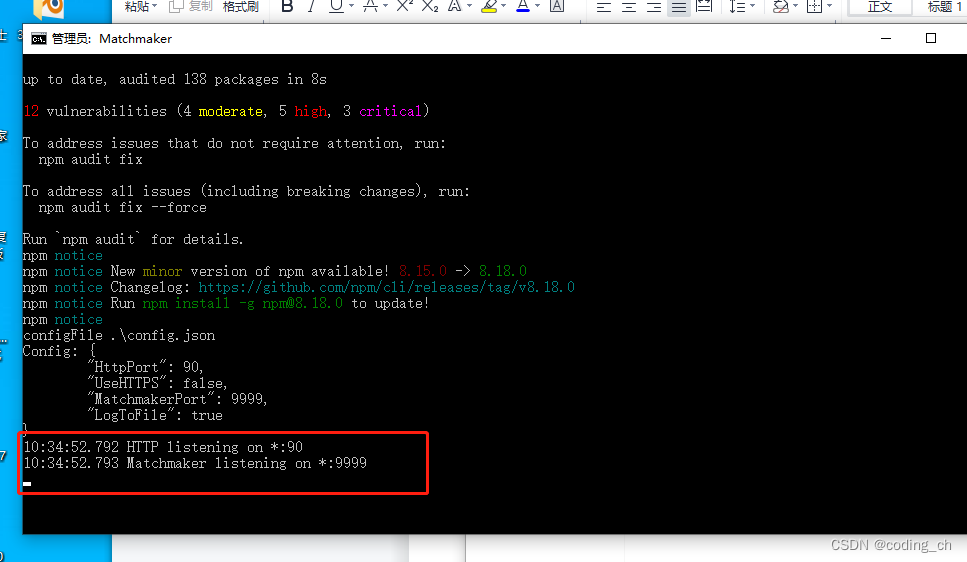The image size is (967, 562).
Task: Click 'configFile .\config.json' line
Action: coord(119,336)
